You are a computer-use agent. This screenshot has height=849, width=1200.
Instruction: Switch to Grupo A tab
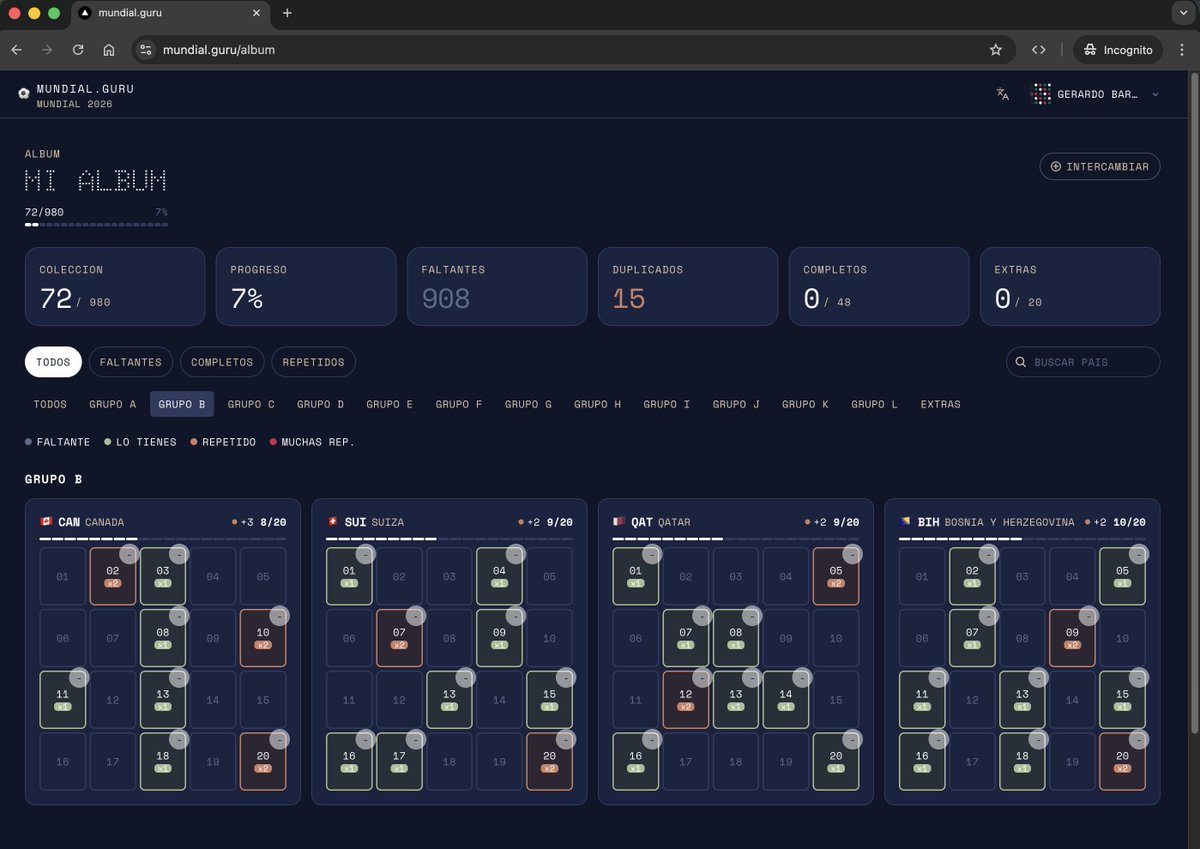(113, 404)
